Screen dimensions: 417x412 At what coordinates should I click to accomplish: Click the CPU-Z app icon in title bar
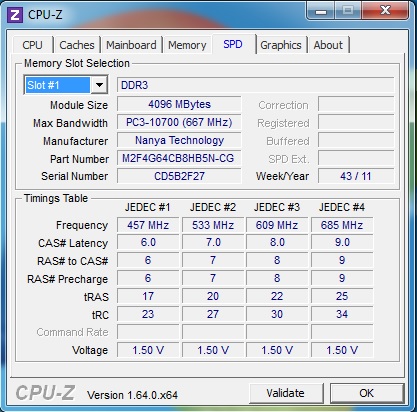15,15
